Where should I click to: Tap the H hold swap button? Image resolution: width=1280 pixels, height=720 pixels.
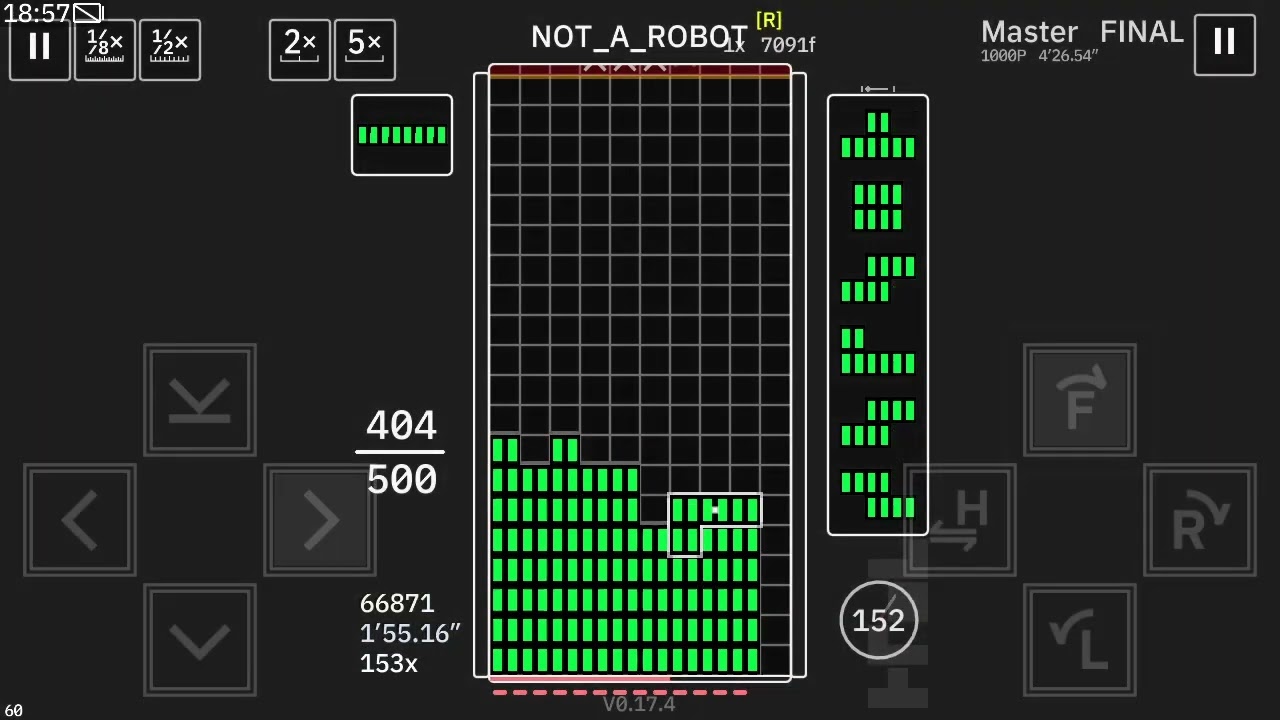(x=960, y=520)
